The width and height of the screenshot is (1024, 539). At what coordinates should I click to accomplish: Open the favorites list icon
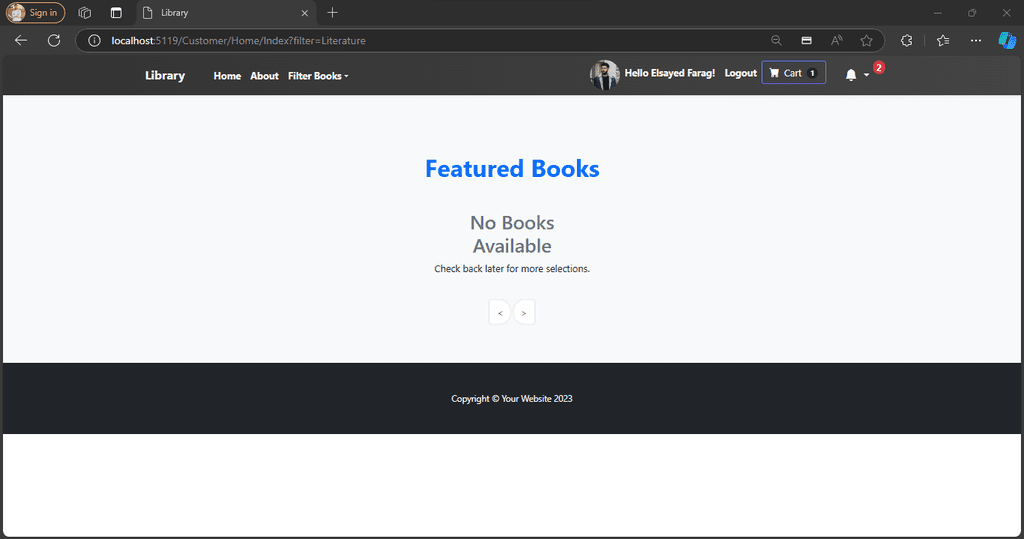pos(943,41)
